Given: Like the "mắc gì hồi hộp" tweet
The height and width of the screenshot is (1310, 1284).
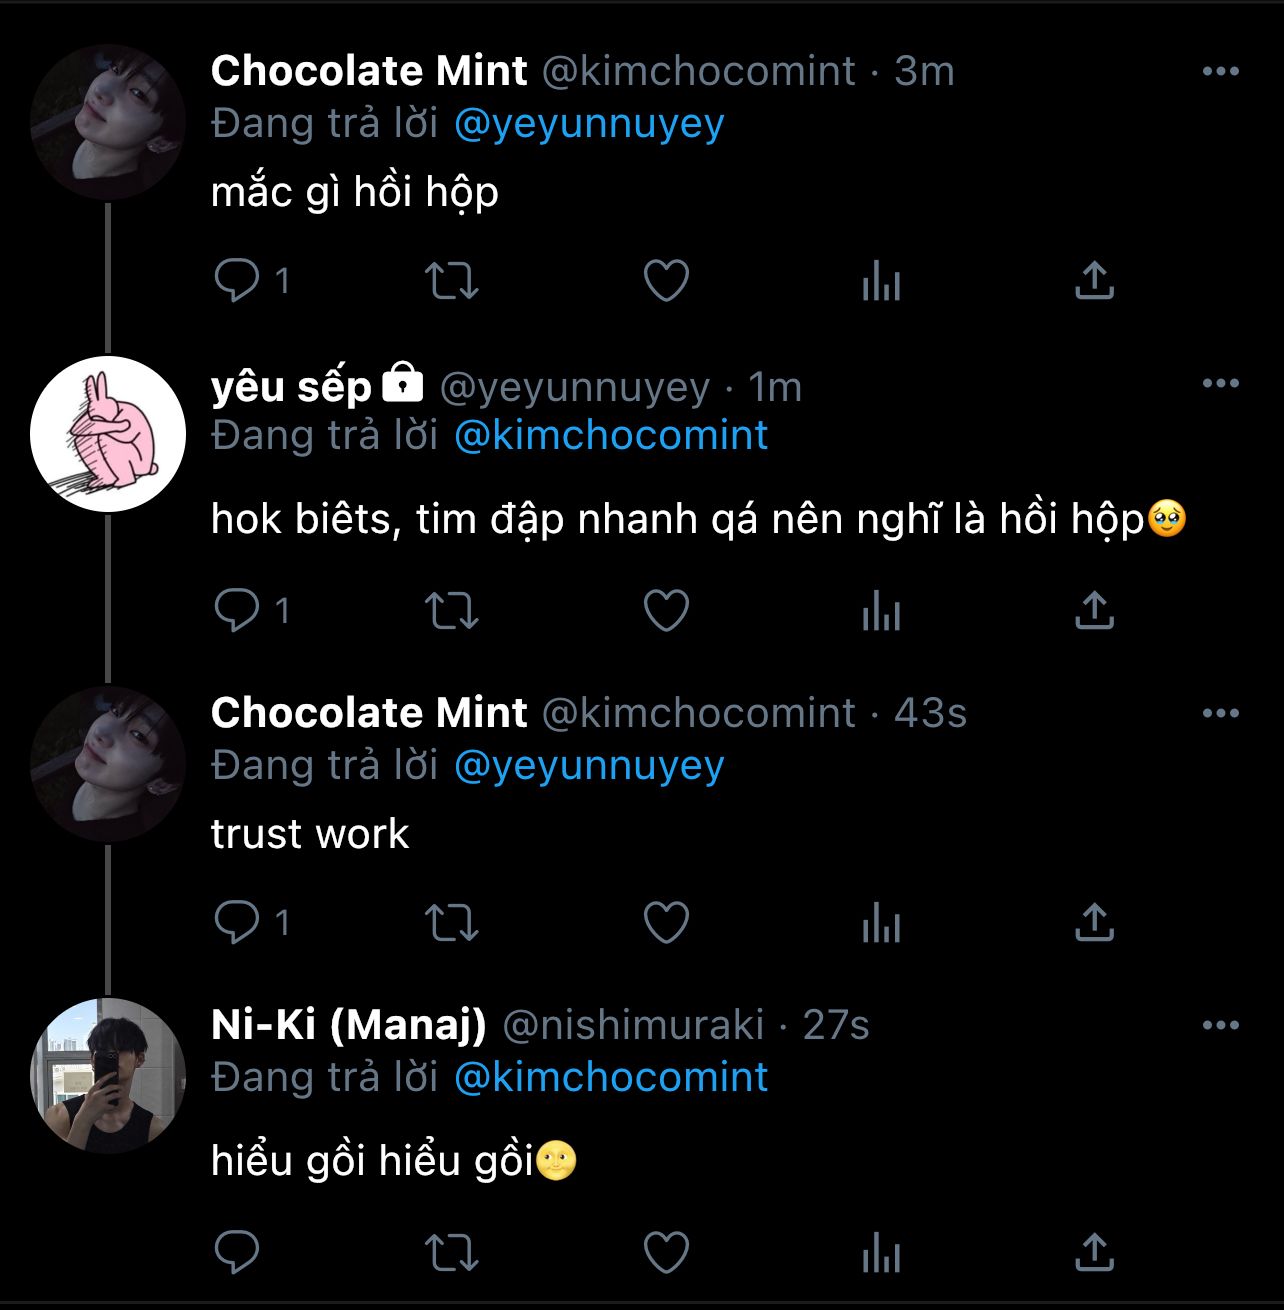Looking at the screenshot, I should pos(666,281).
